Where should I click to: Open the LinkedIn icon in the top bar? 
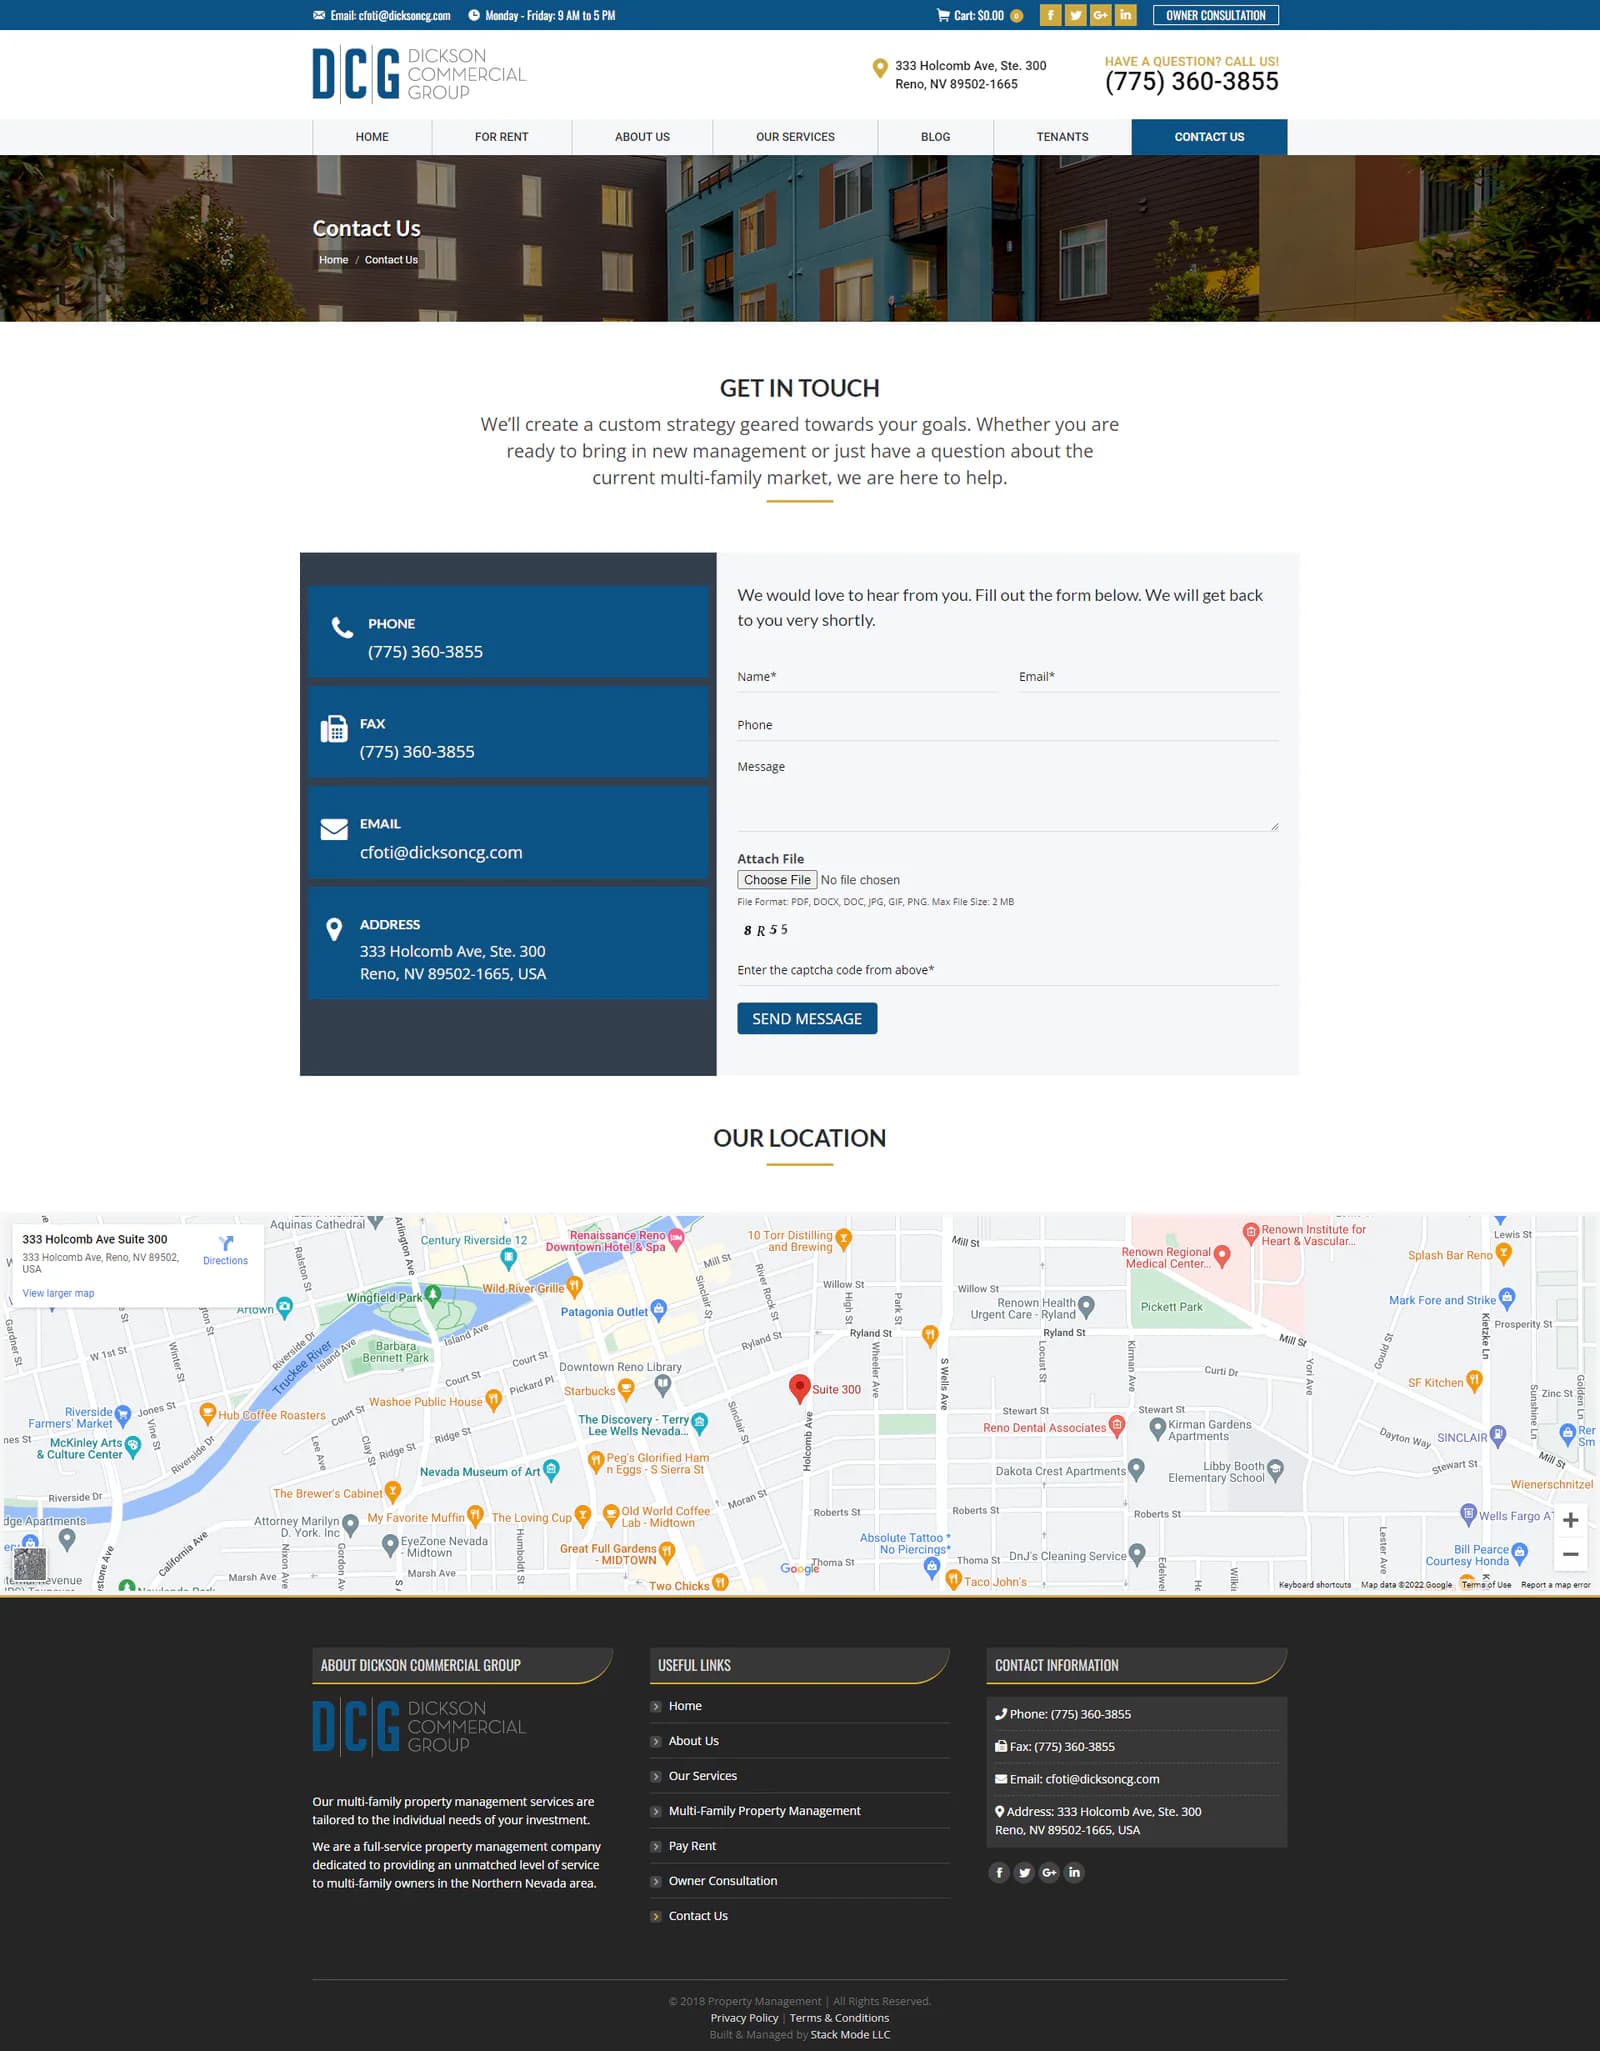[1125, 15]
